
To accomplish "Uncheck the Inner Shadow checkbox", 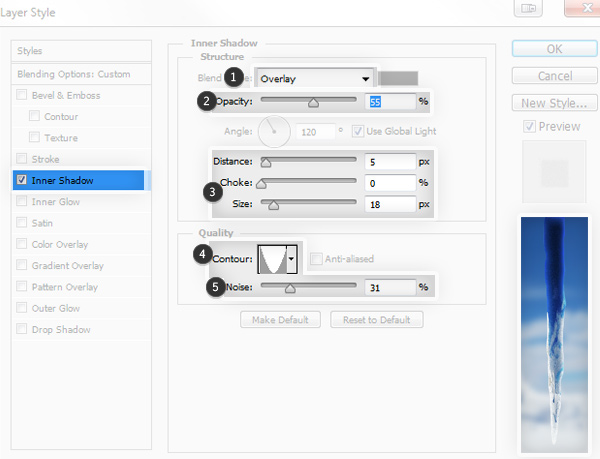I will 22,180.
